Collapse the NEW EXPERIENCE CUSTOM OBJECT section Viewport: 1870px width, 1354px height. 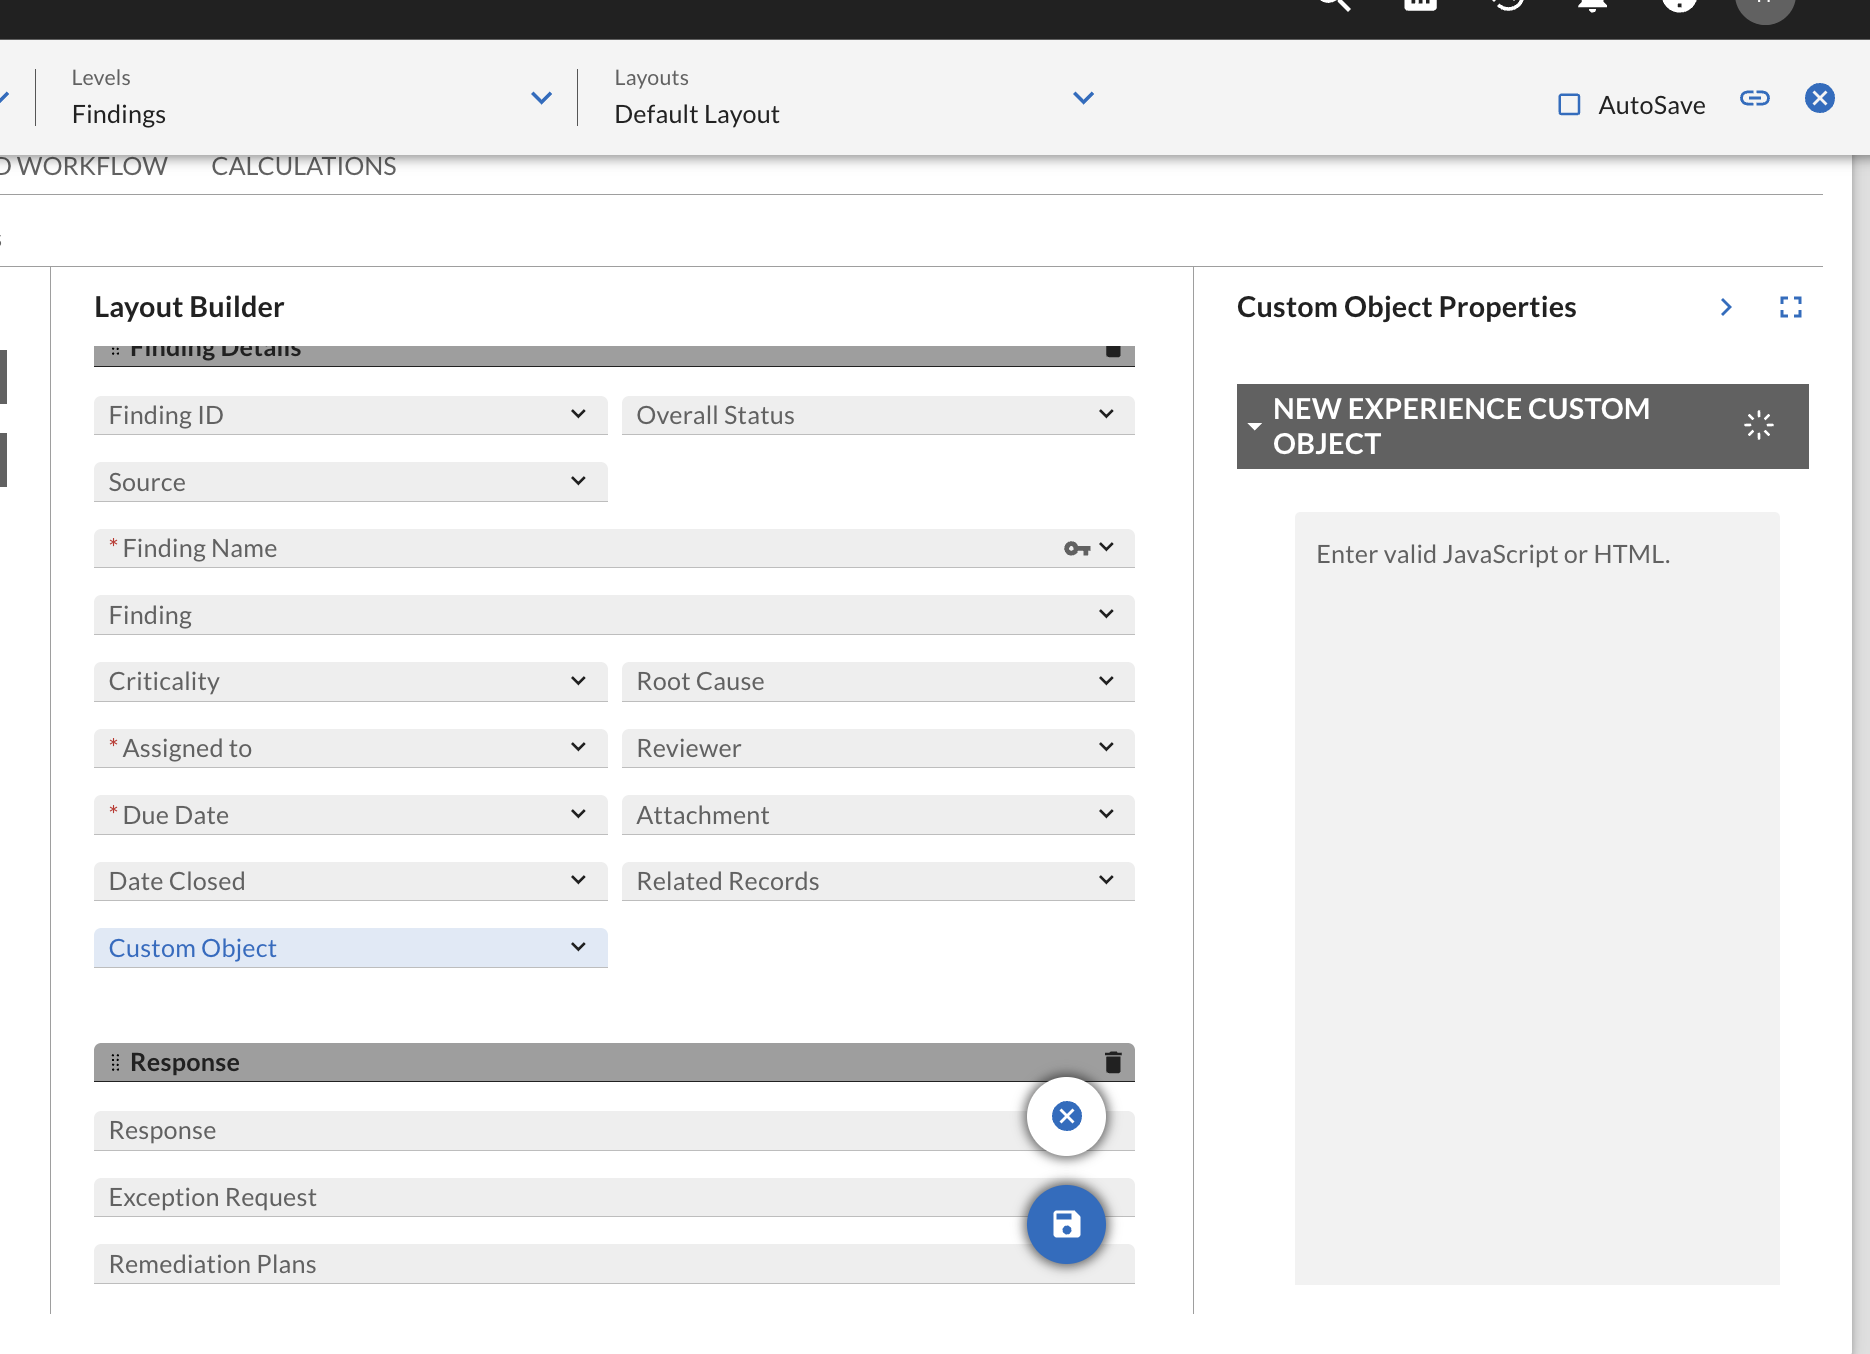coord(1254,426)
